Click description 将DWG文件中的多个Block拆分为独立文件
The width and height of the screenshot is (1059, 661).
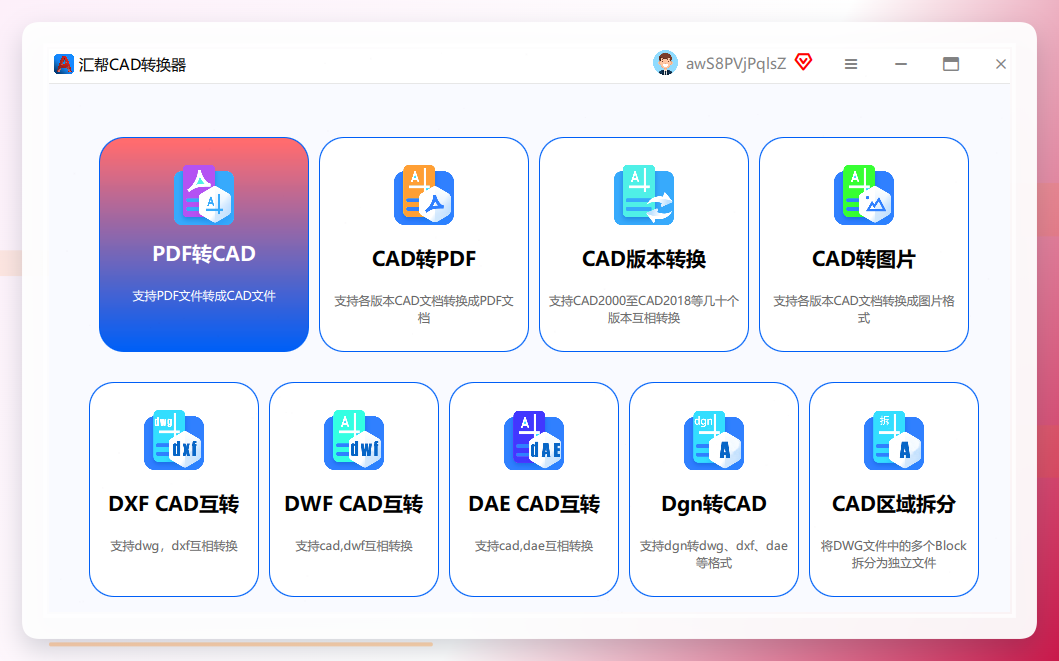point(894,554)
